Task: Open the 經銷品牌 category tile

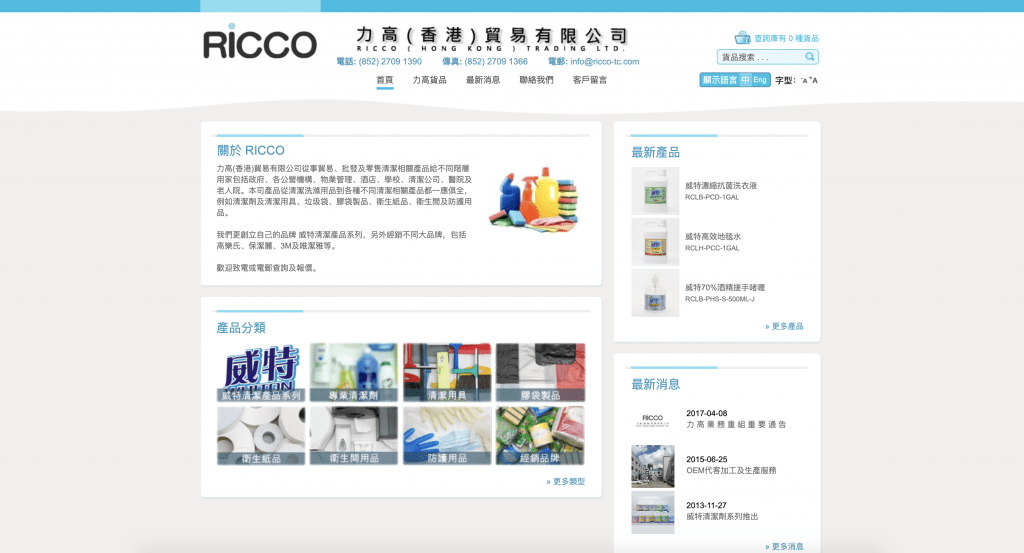Action: coord(540,435)
